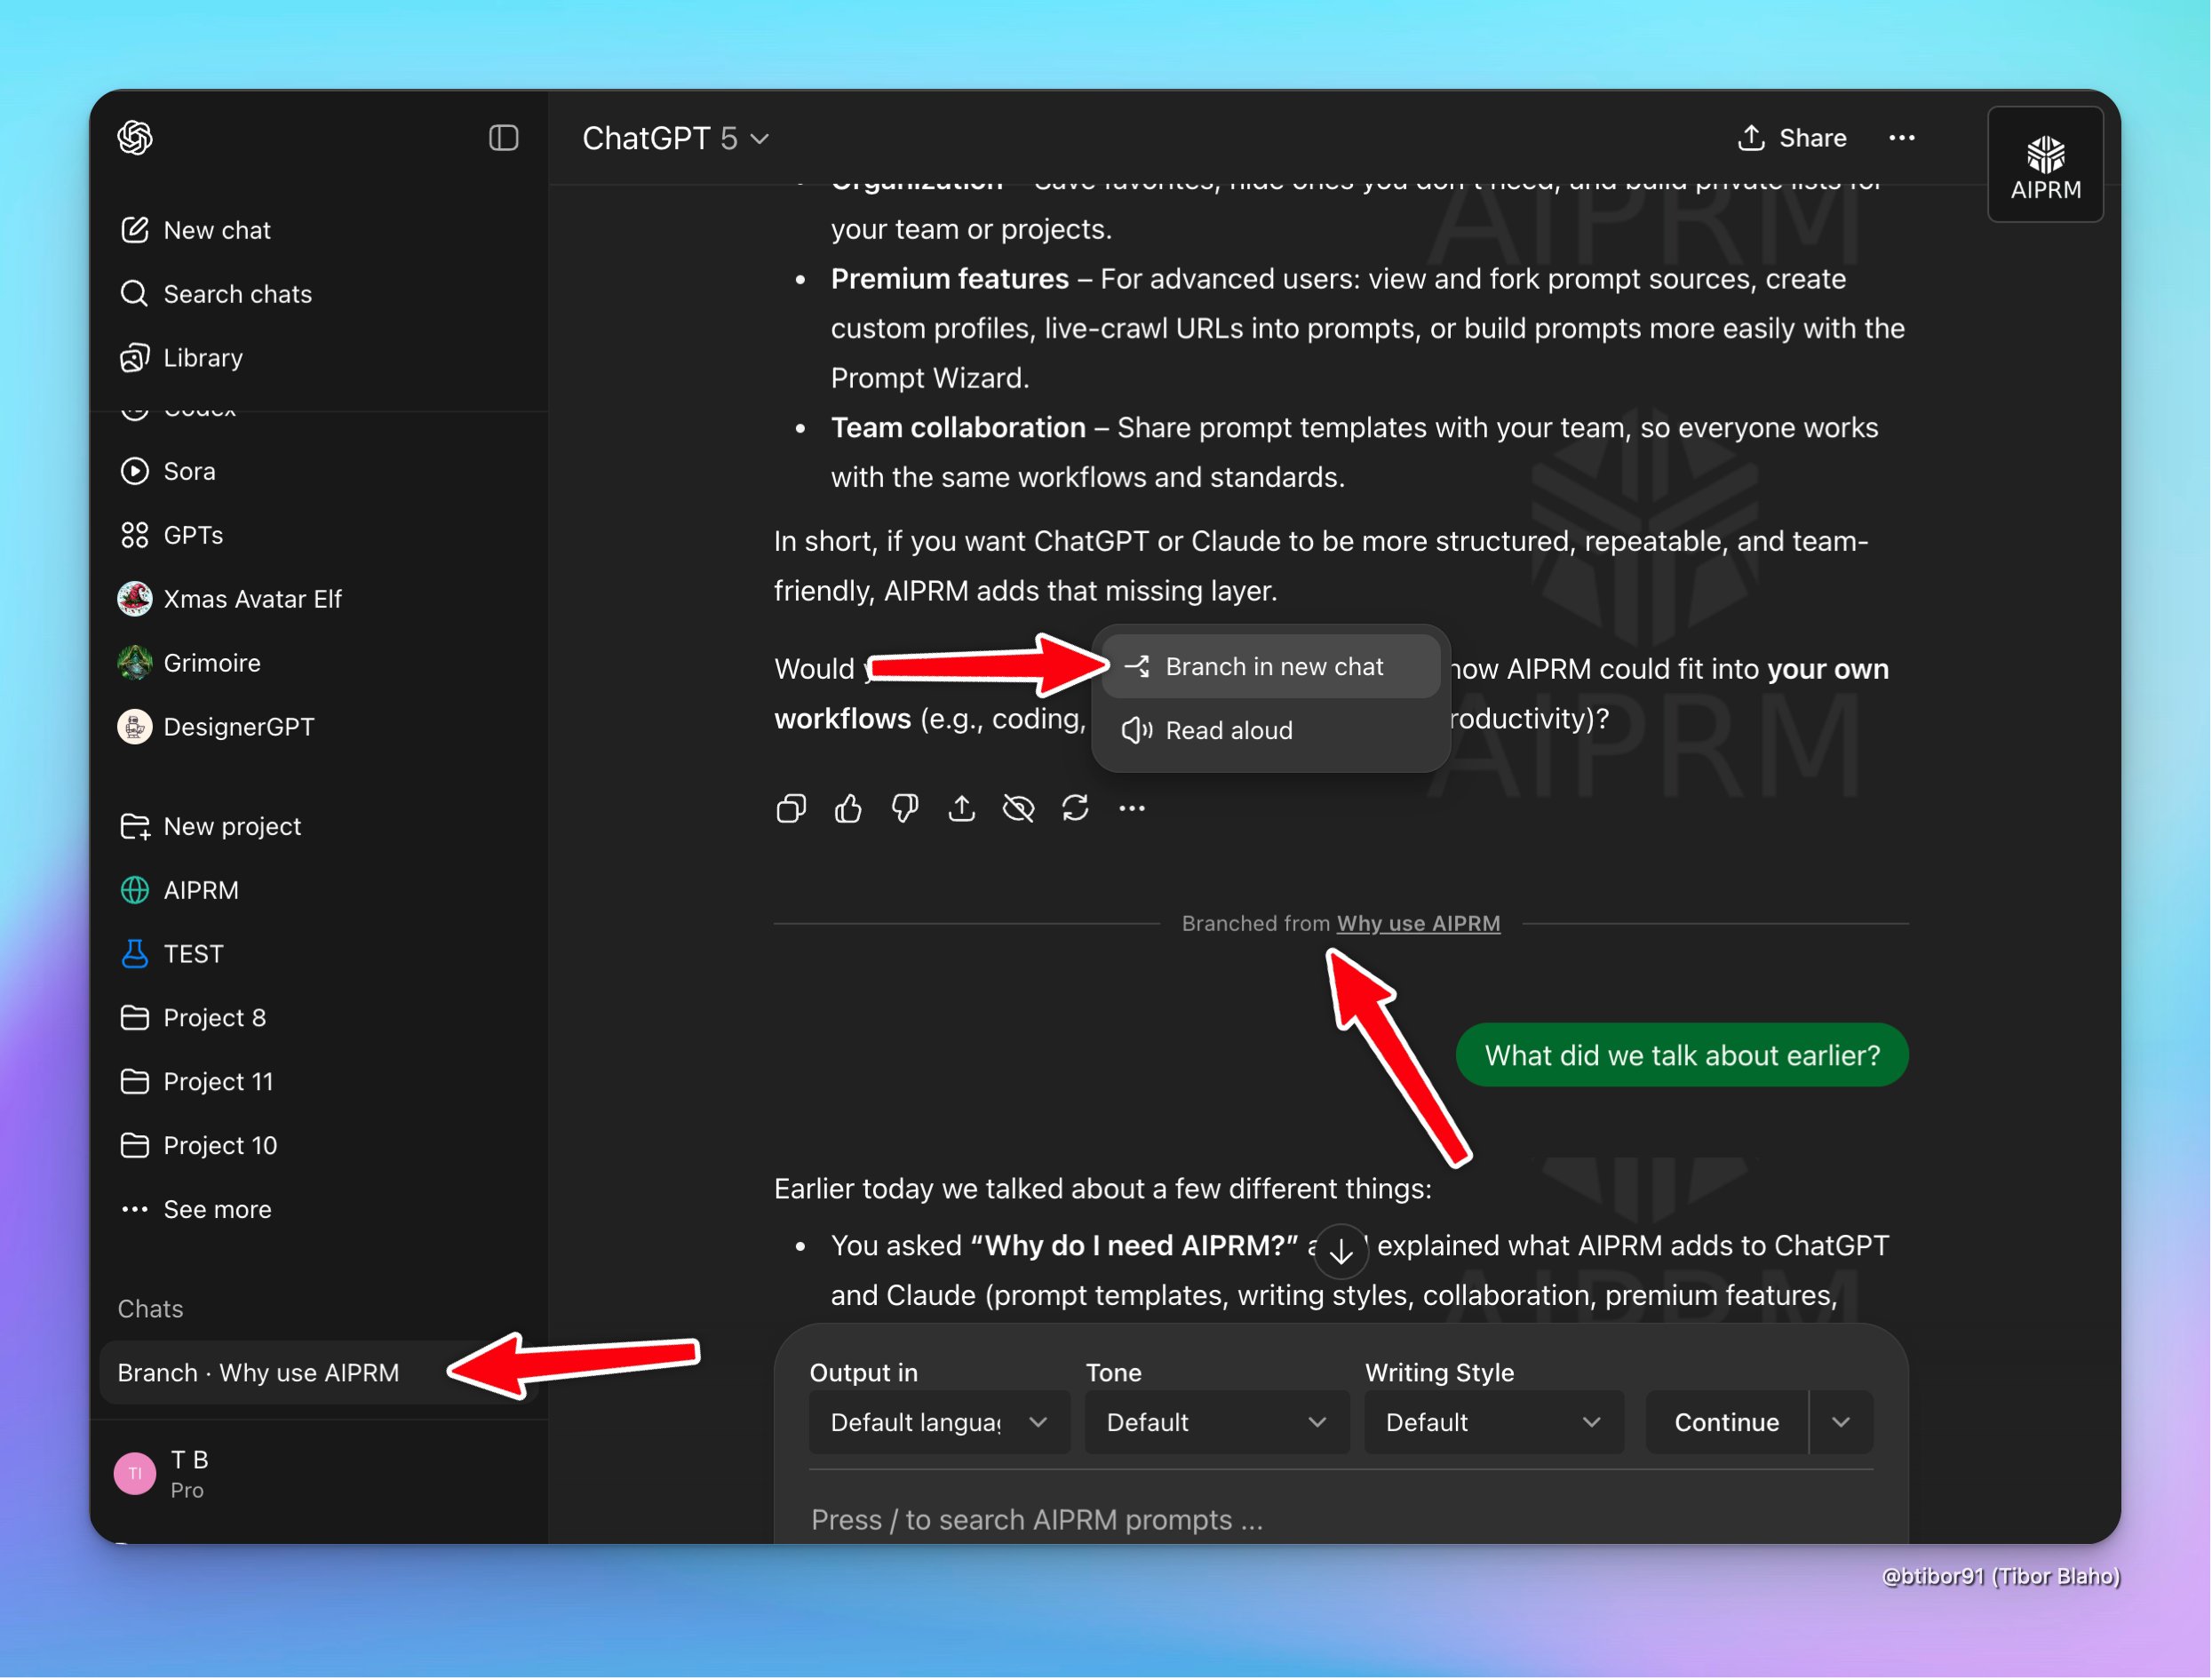
Task: Focus the AIPRM prompt input field
Action: pos(1341,1520)
